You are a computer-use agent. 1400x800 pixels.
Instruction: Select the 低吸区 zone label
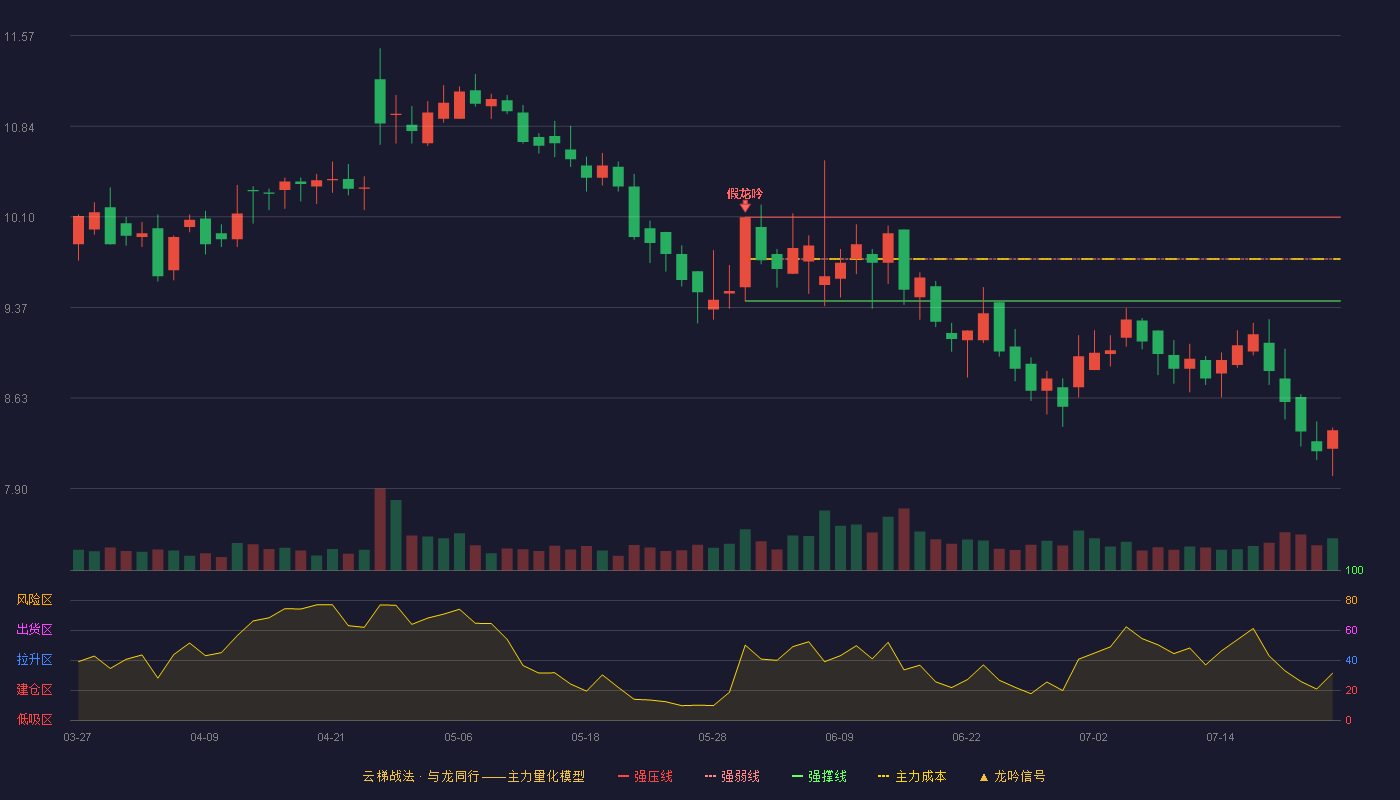tap(34, 720)
